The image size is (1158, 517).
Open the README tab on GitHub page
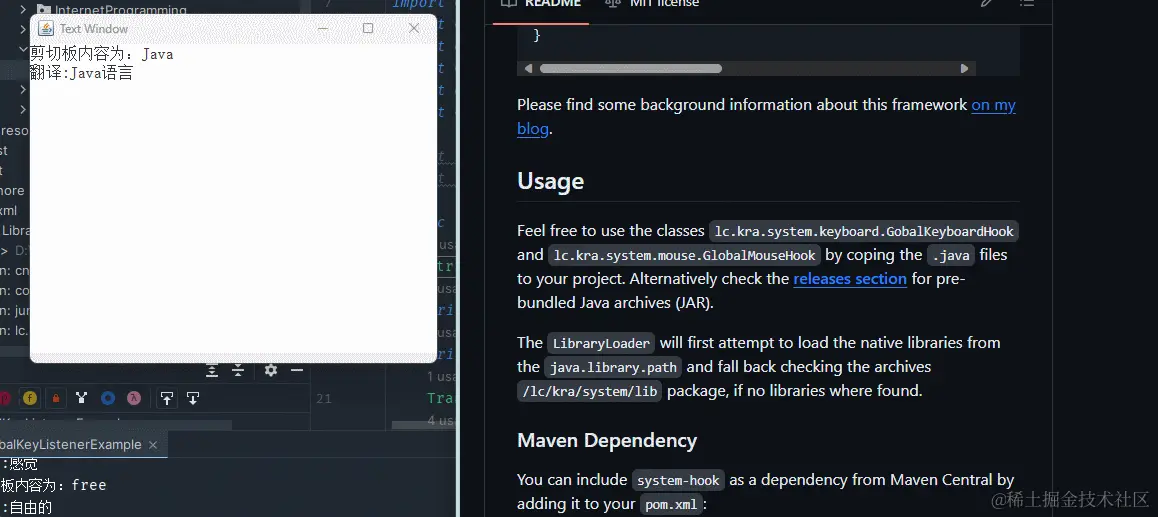[x=541, y=4]
